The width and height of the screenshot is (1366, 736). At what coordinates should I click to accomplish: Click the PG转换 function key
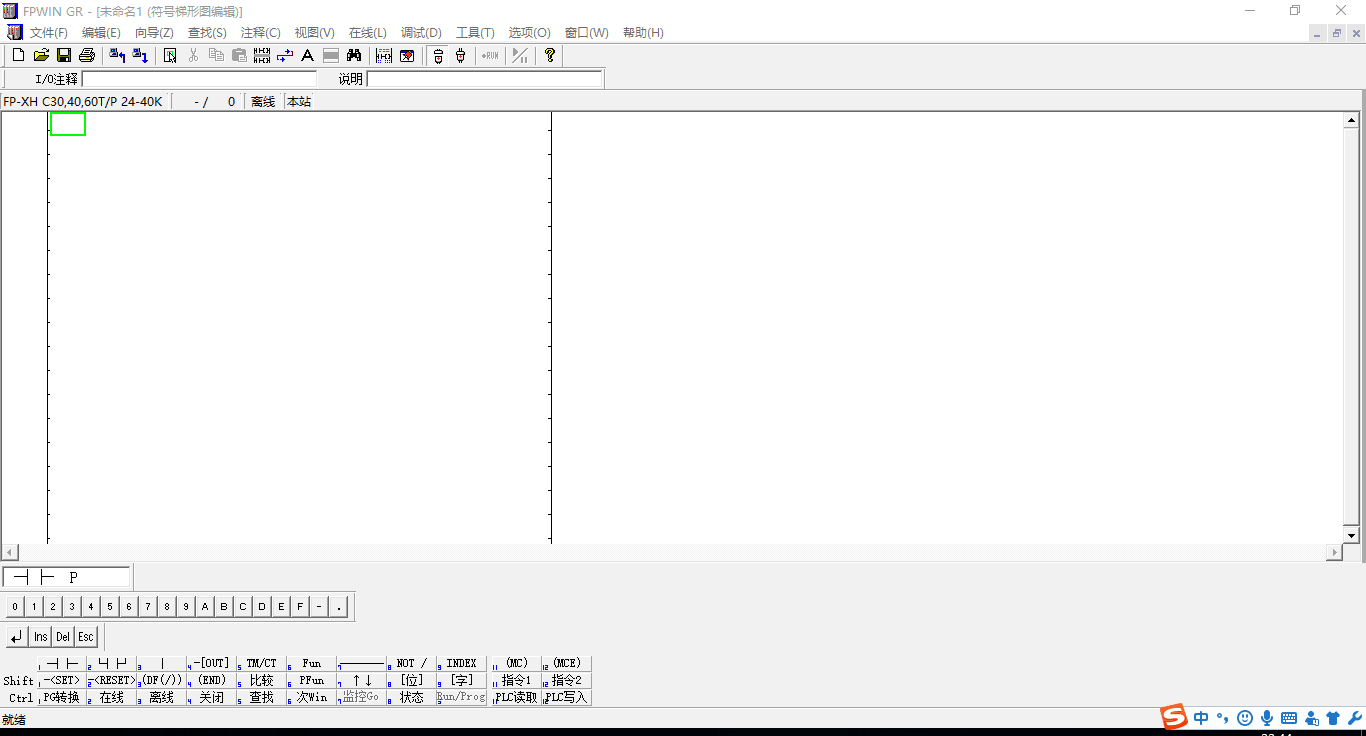pos(62,697)
